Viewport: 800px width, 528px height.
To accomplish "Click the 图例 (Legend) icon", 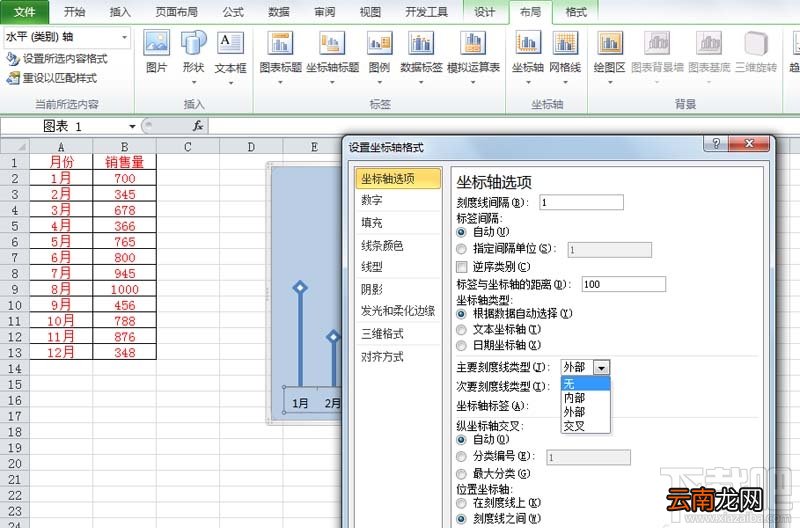I will tap(379, 43).
